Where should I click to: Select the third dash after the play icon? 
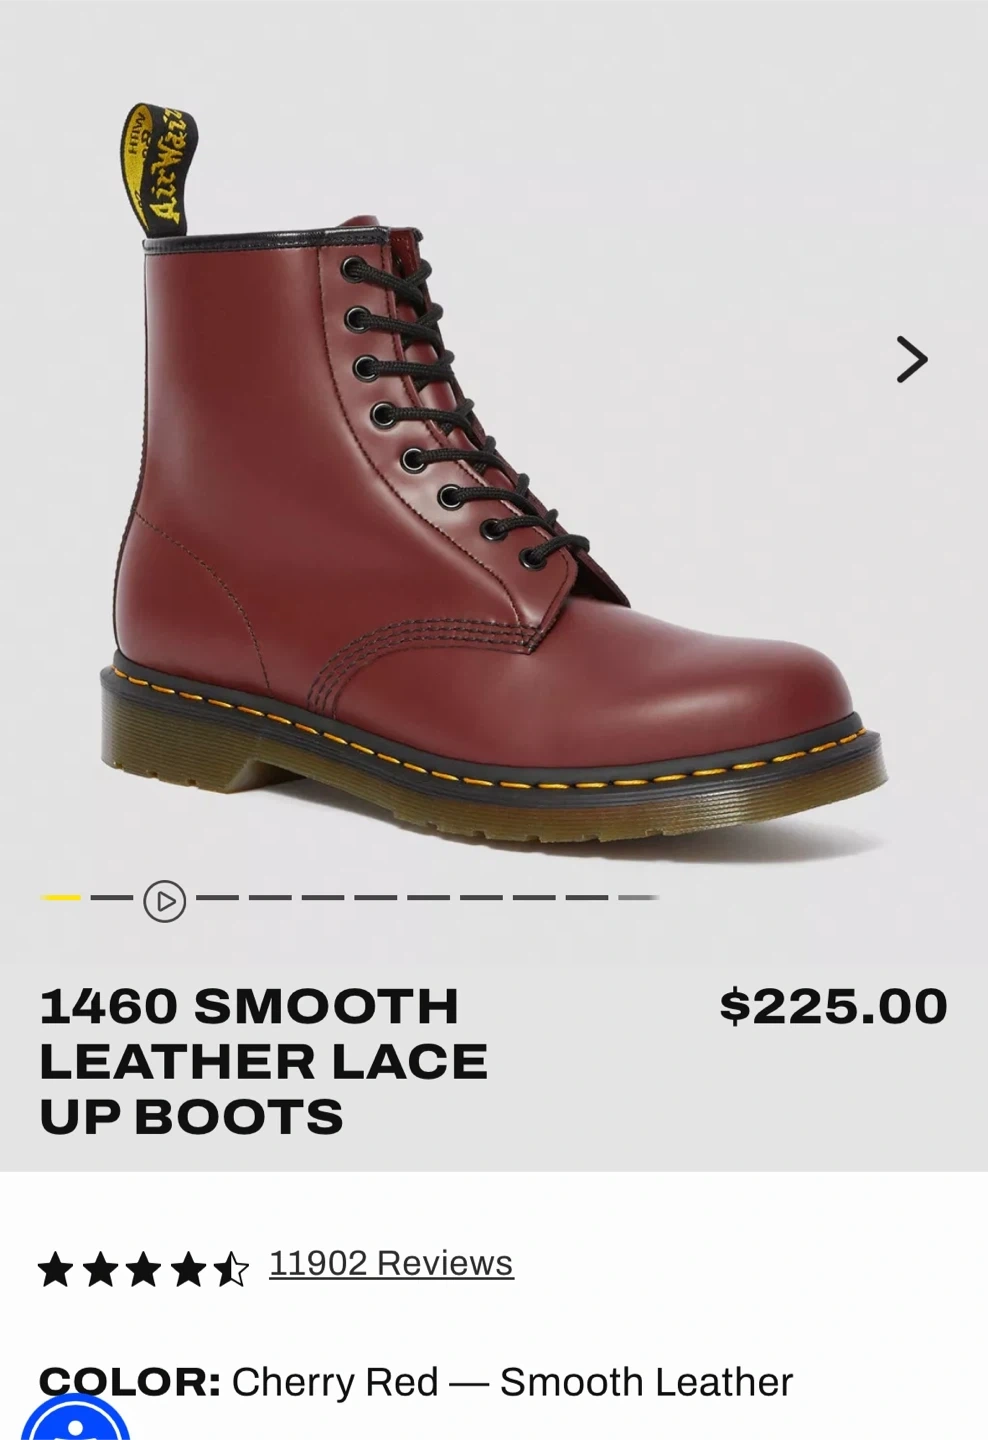tap(323, 897)
